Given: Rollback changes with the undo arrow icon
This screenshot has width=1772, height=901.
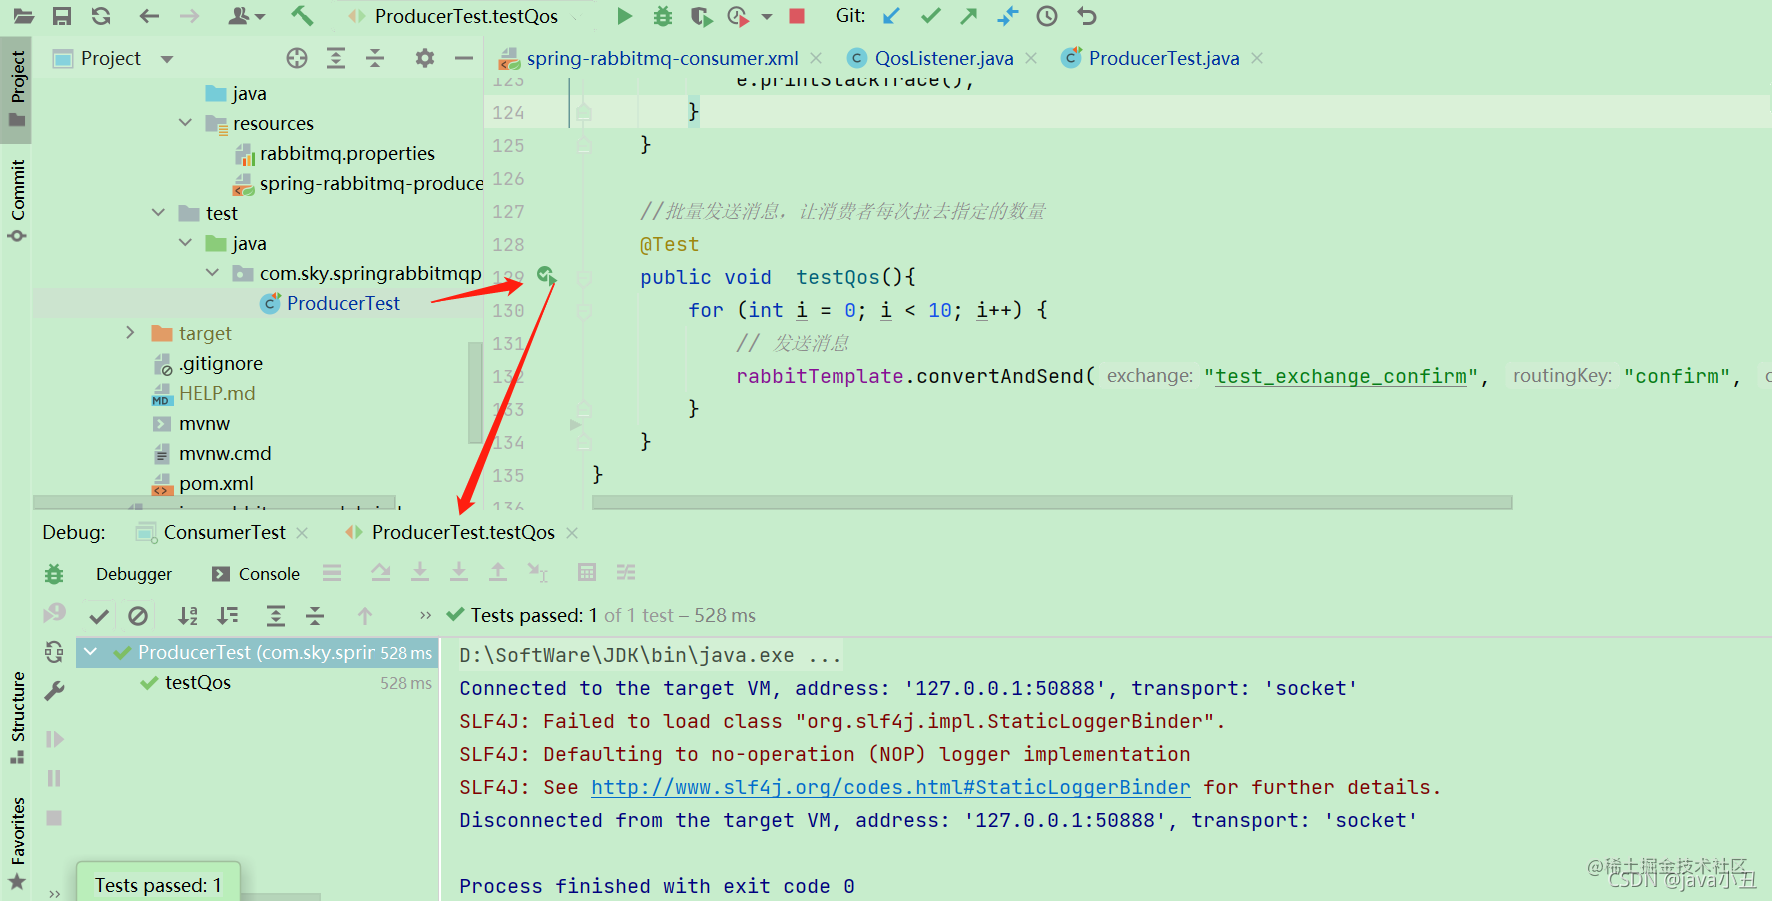Looking at the screenshot, I should (x=1087, y=16).
